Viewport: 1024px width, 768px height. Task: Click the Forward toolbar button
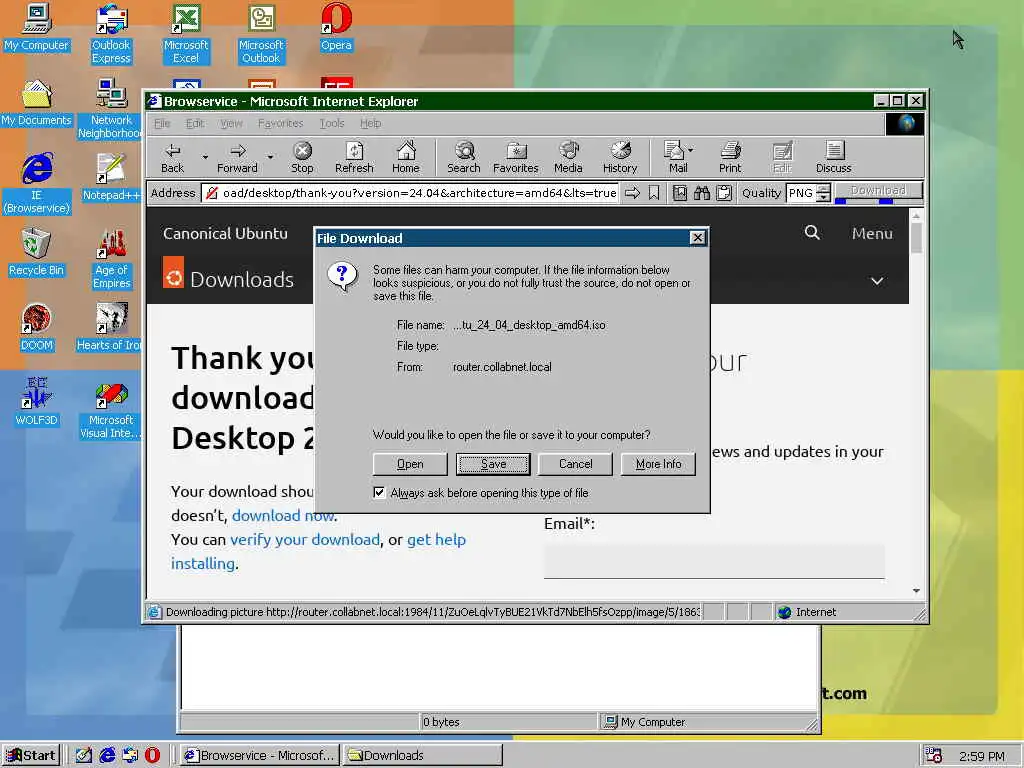pyautogui.click(x=237, y=158)
